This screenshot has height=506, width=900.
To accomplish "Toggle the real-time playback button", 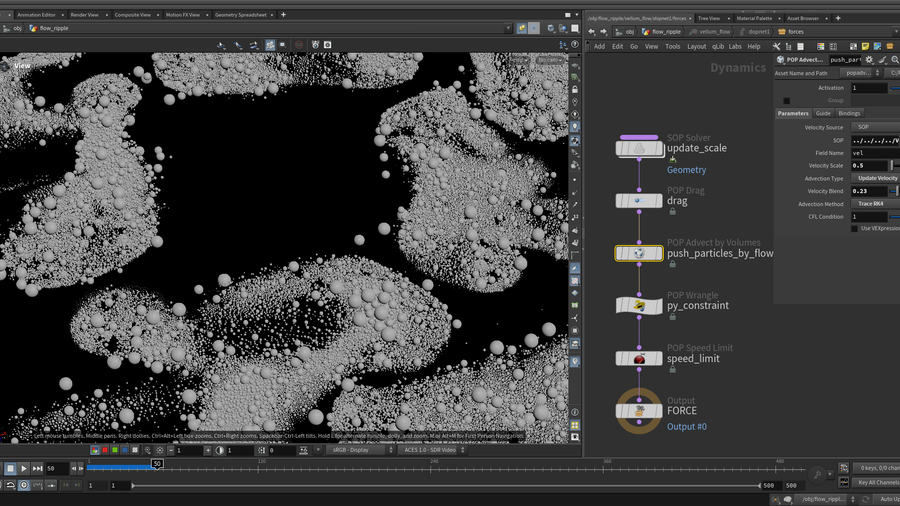I will [24, 485].
